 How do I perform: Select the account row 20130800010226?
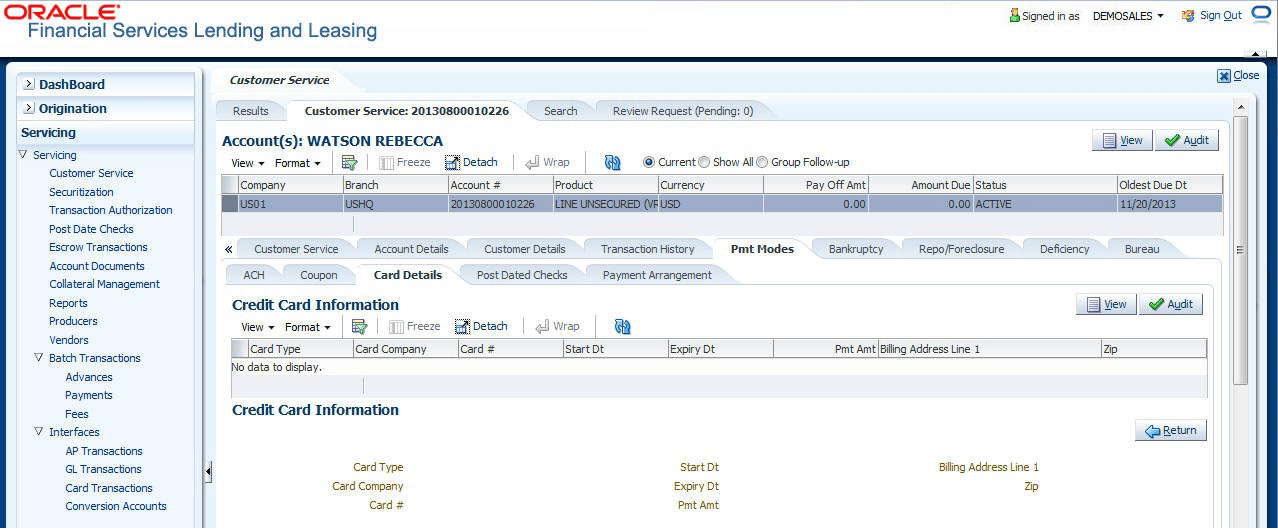pos(722,203)
